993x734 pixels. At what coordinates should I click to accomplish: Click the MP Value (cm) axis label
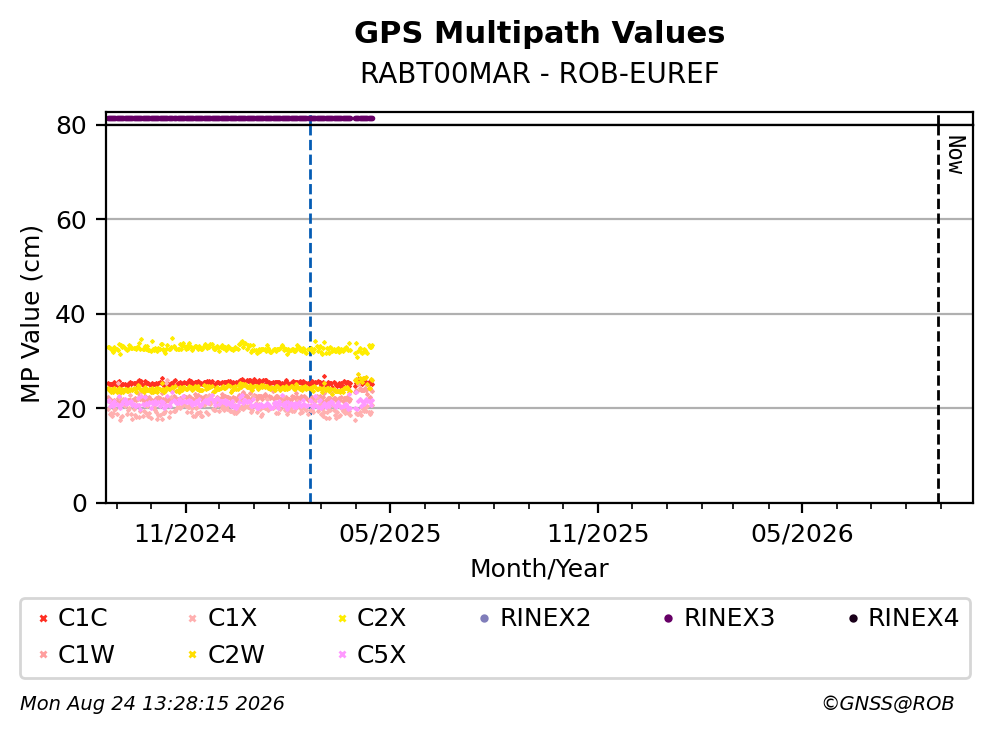(x=30, y=314)
